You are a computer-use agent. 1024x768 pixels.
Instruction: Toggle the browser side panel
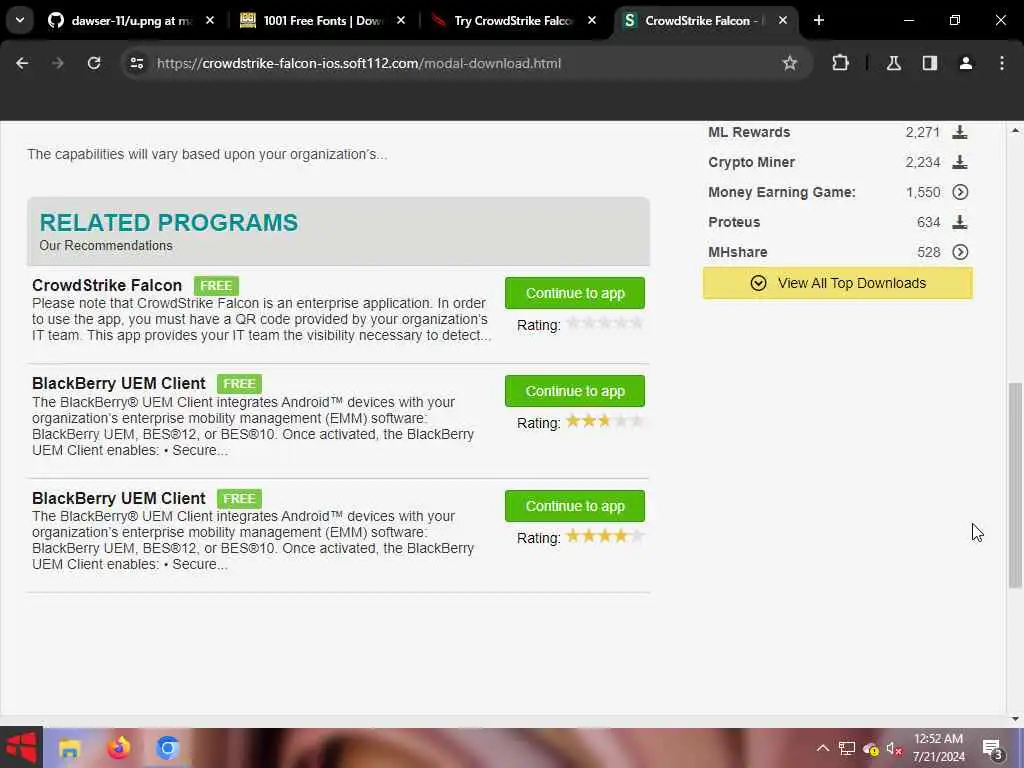click(x=930, y=63)
